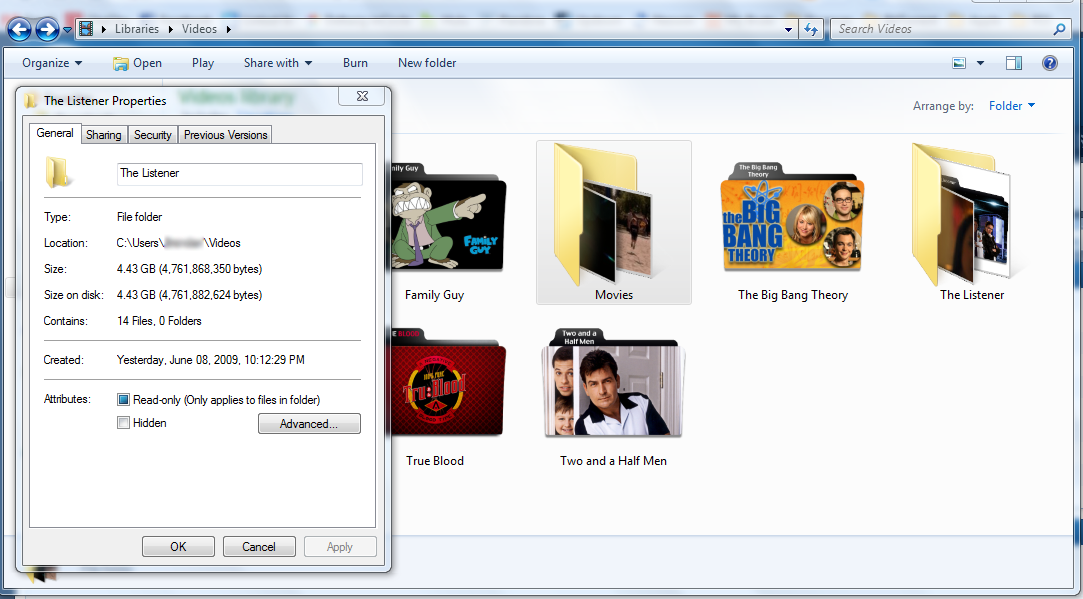Click the search magnifier icon

pos(1059,29)
